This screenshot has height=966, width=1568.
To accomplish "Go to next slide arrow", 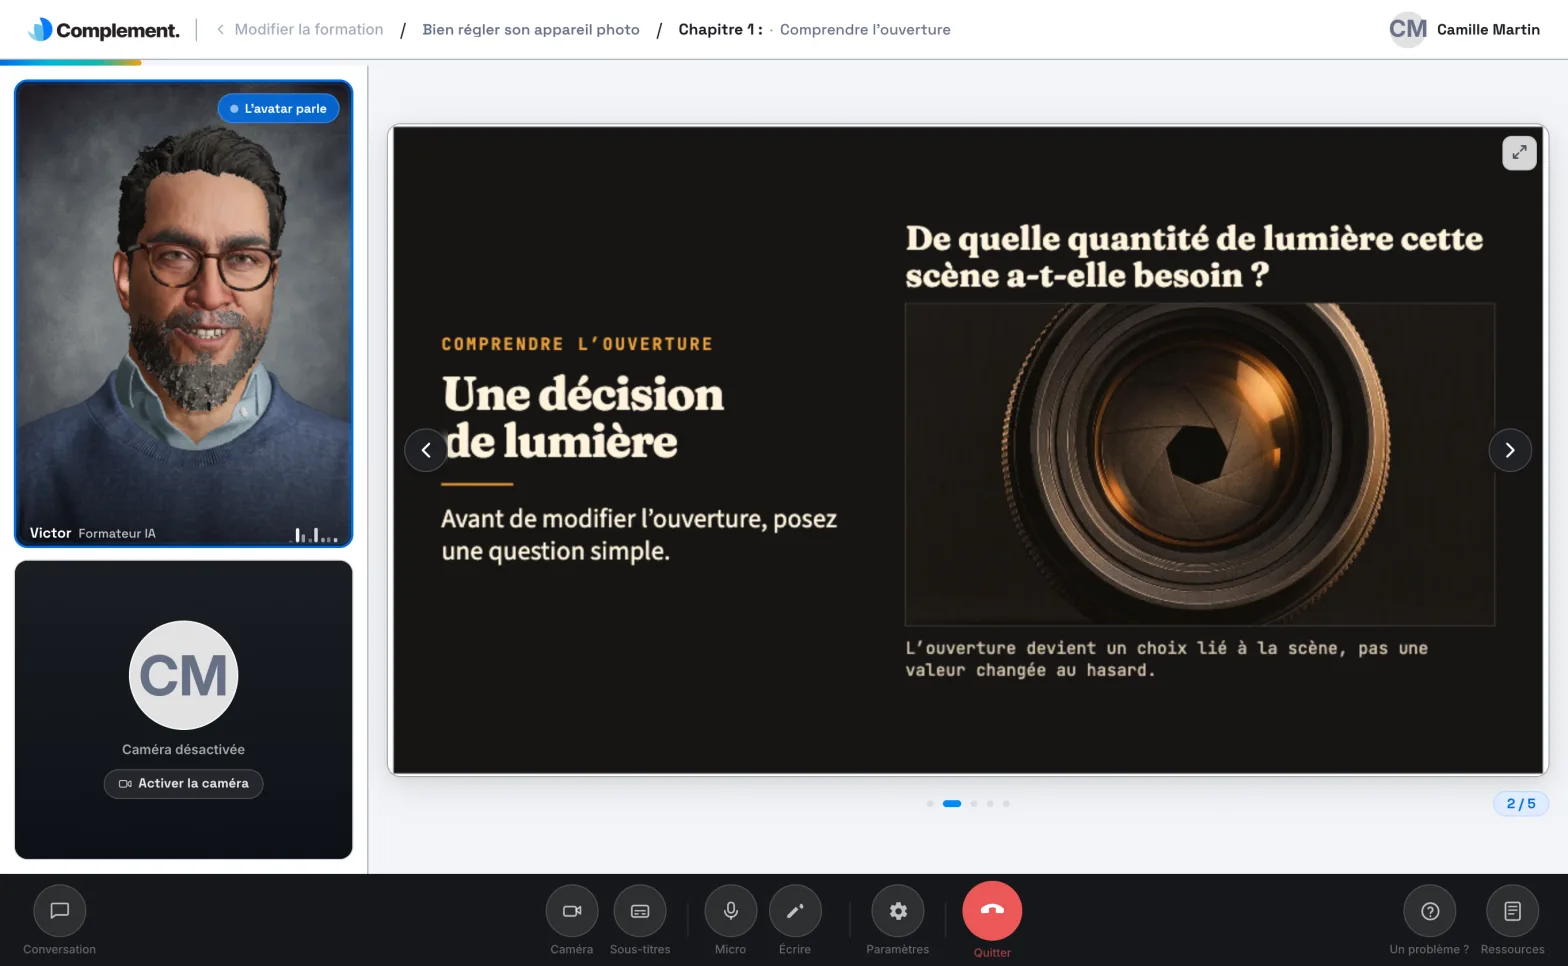I will (x=1510, y=450).
